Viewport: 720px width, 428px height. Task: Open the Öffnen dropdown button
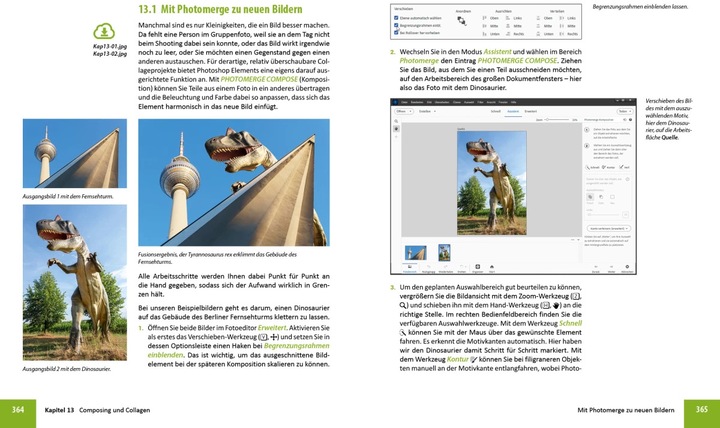[x=404, y=111]
